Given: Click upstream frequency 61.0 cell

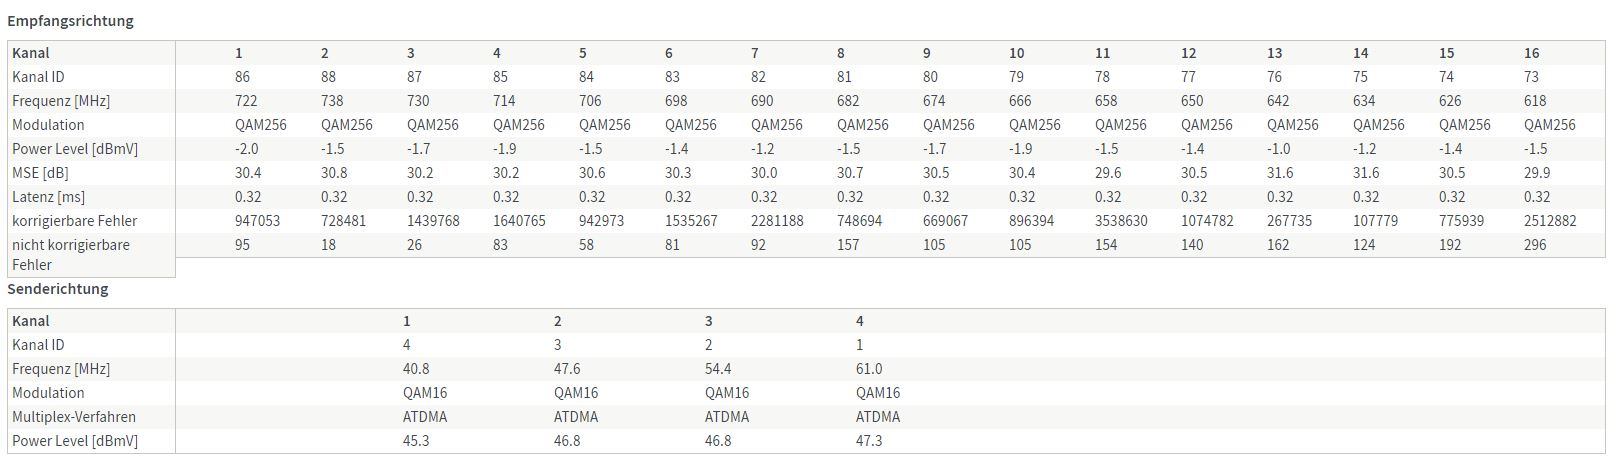Looking at the screenshot, I should point(869,369).
